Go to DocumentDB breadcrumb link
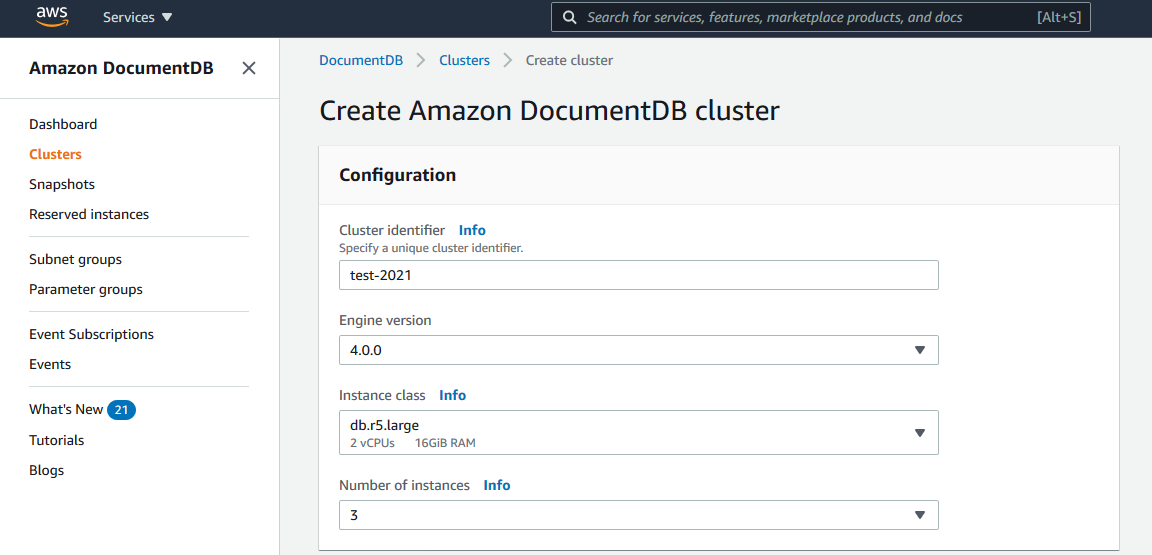The image size is (1152, 555). (x=361, y=60)
